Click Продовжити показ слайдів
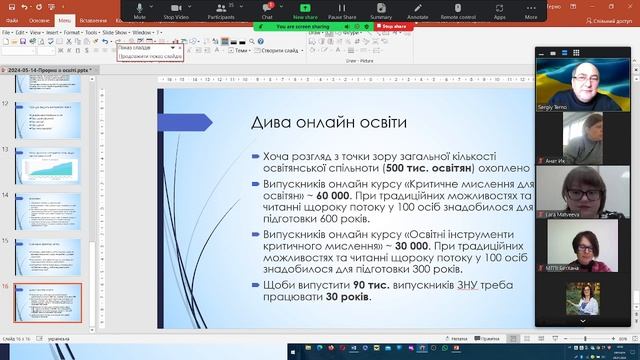This screenshot has height=360, width=640. (150, 56)
